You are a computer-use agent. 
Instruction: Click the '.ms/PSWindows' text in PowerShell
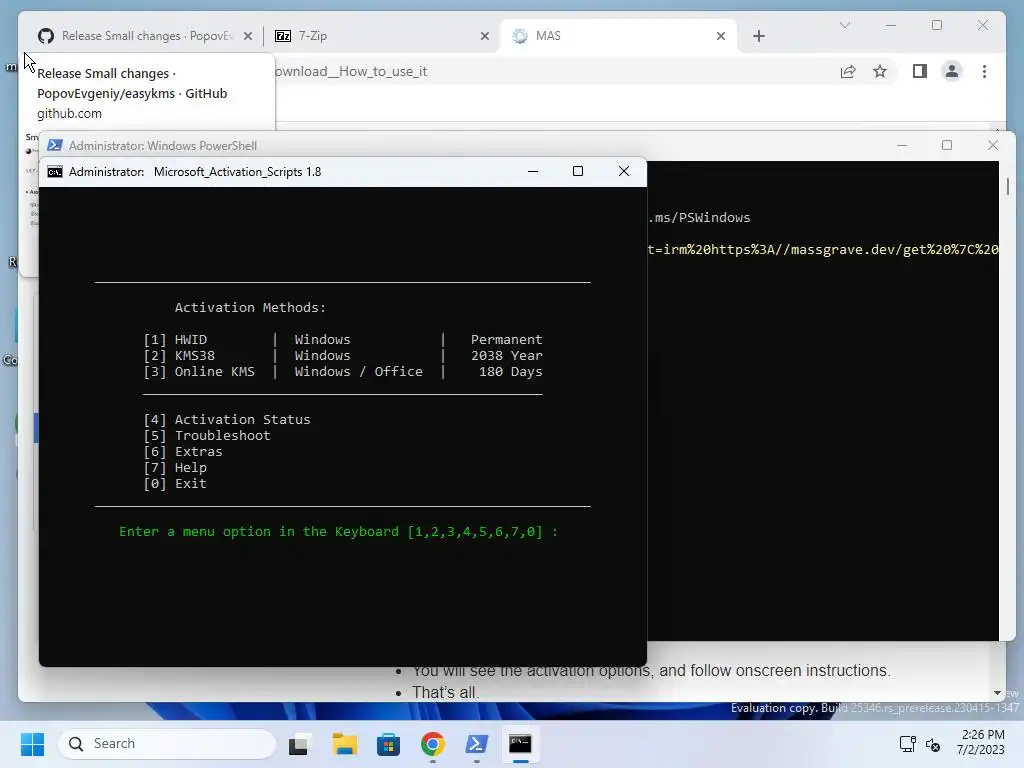(x=699, y=217)
